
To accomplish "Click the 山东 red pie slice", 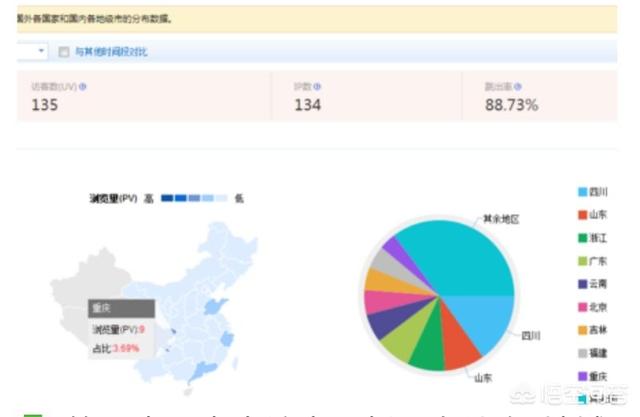I will (x=457, y=343).
